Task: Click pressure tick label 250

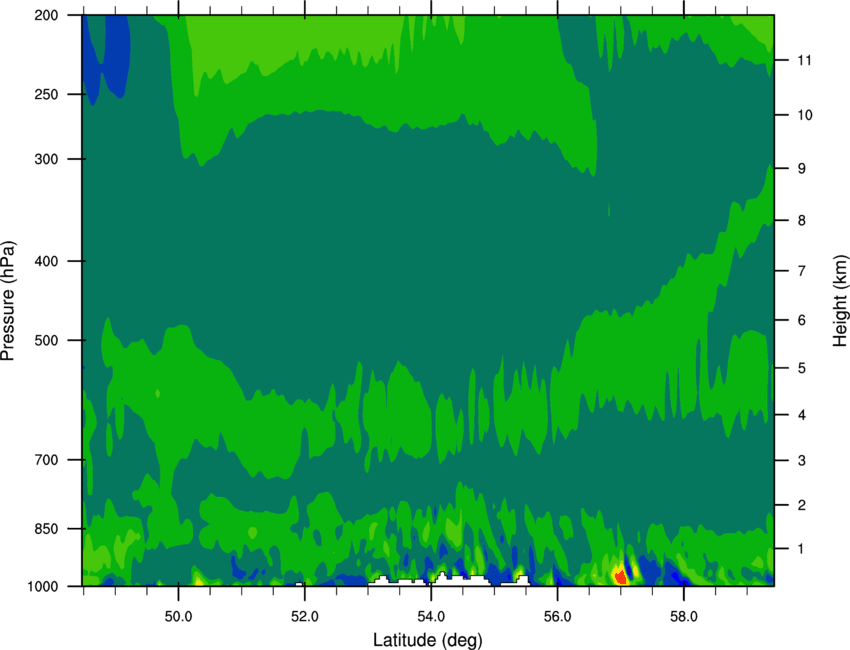Action: click(46, 94)
